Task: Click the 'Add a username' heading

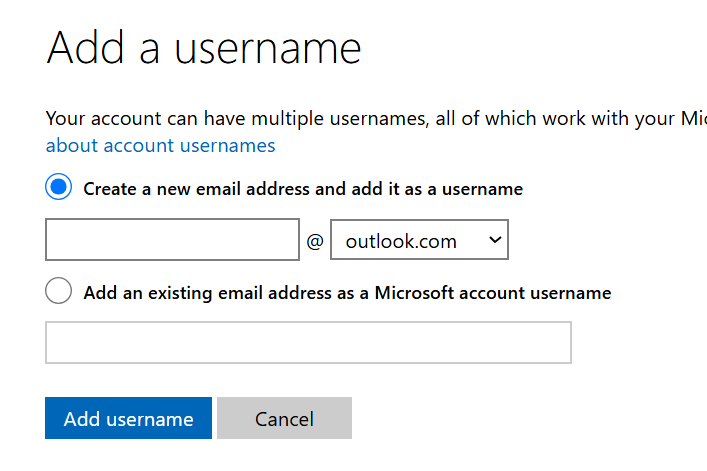Action: pos(204,47)
